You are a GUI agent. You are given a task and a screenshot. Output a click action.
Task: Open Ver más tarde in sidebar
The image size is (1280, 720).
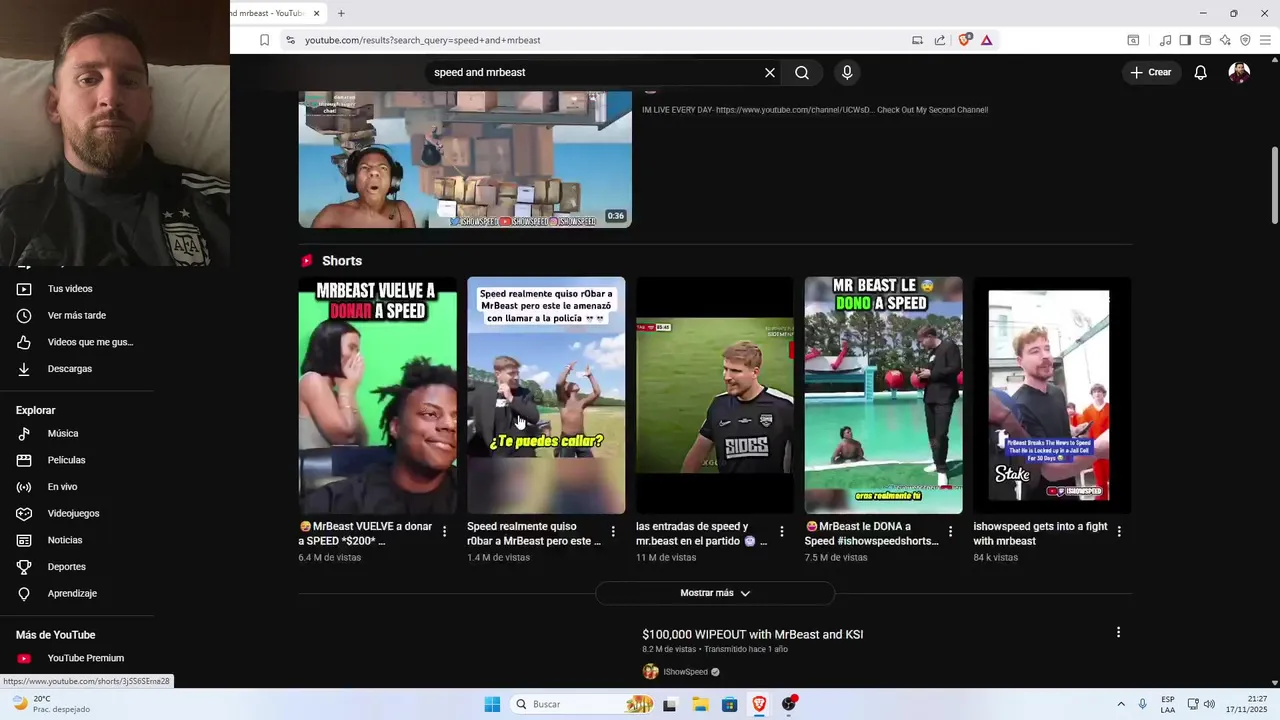click(x=76, y=315)
